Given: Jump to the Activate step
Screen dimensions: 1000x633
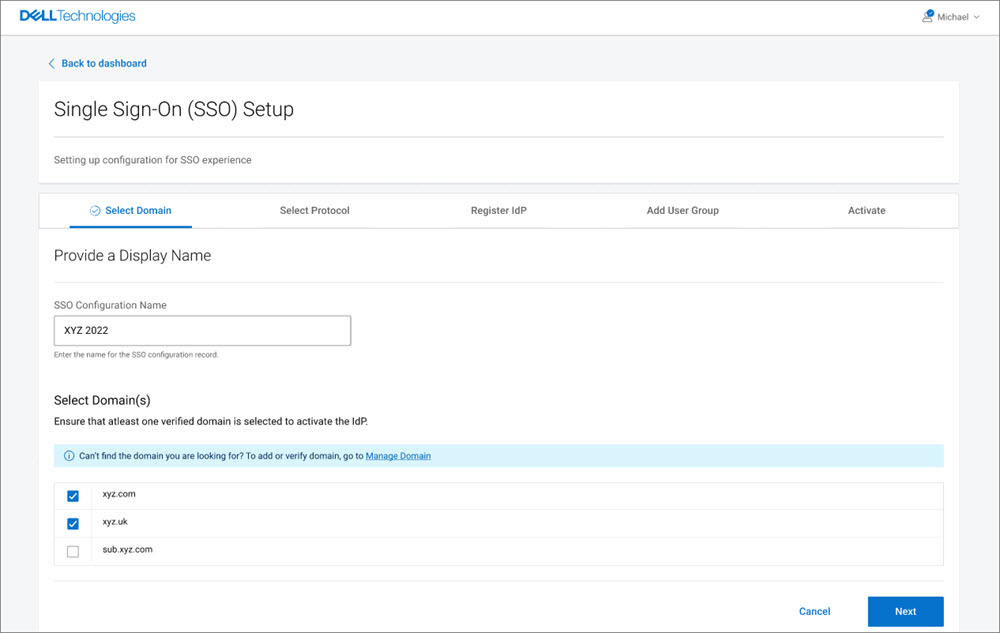Looking at the screenshot, I should (x=866, y=210).
